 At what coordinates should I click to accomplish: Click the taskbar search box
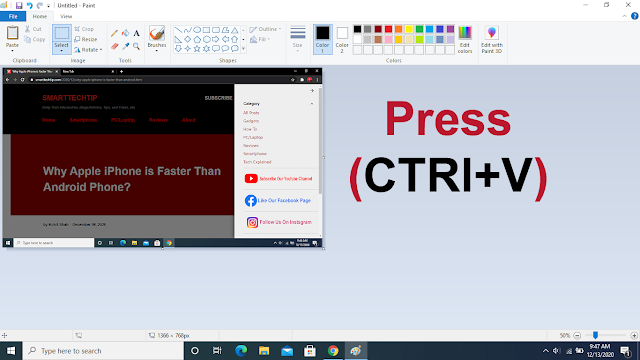click(x=103, y=351)
